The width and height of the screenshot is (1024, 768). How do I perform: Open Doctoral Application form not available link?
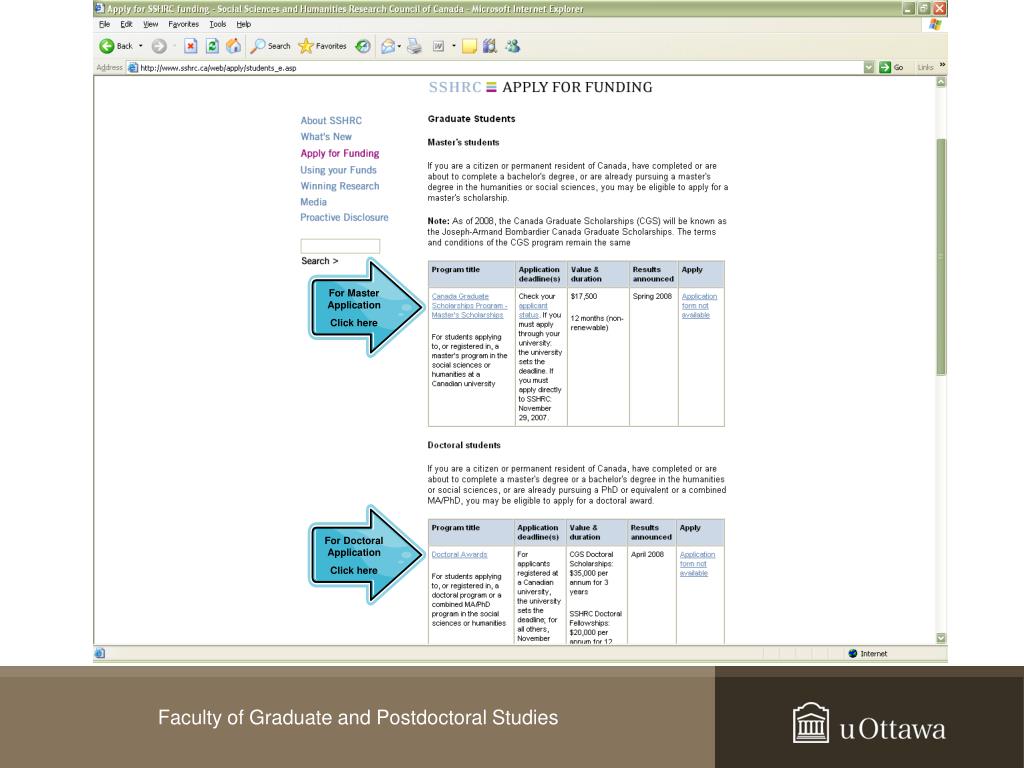coord(697,564)
